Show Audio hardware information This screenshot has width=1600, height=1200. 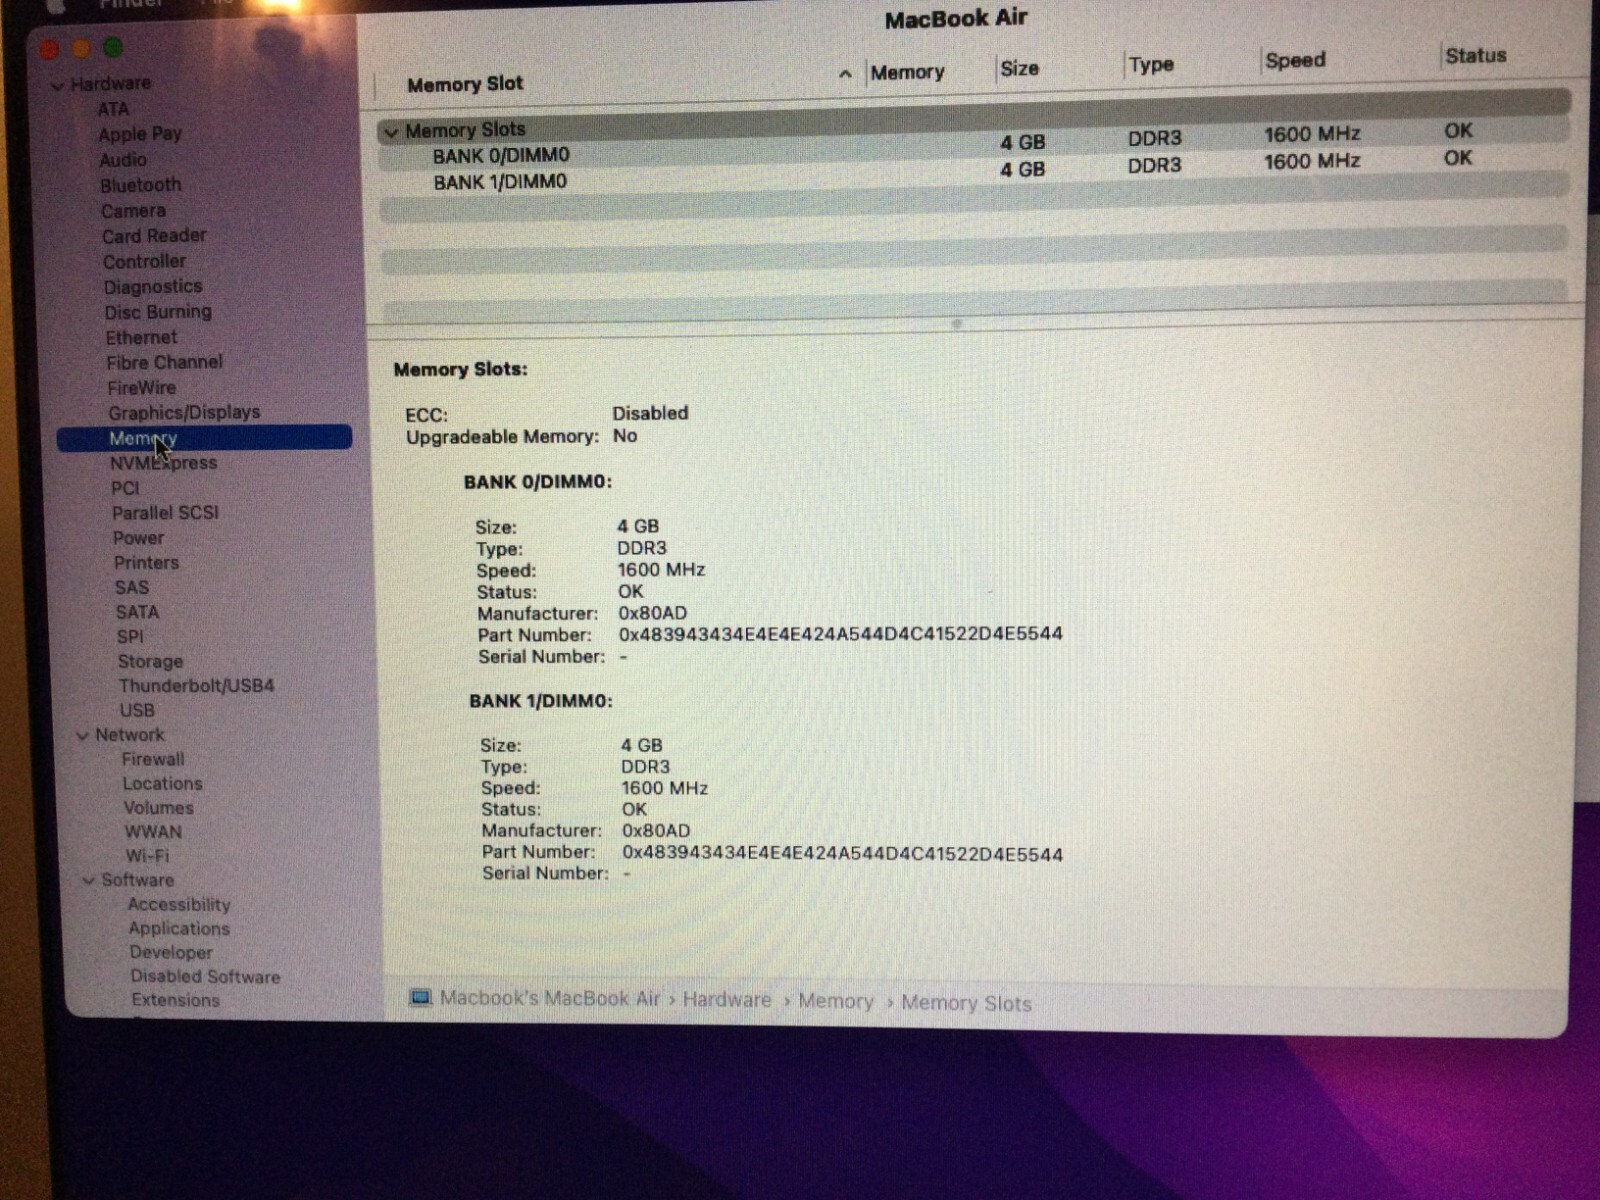point(123,160)
